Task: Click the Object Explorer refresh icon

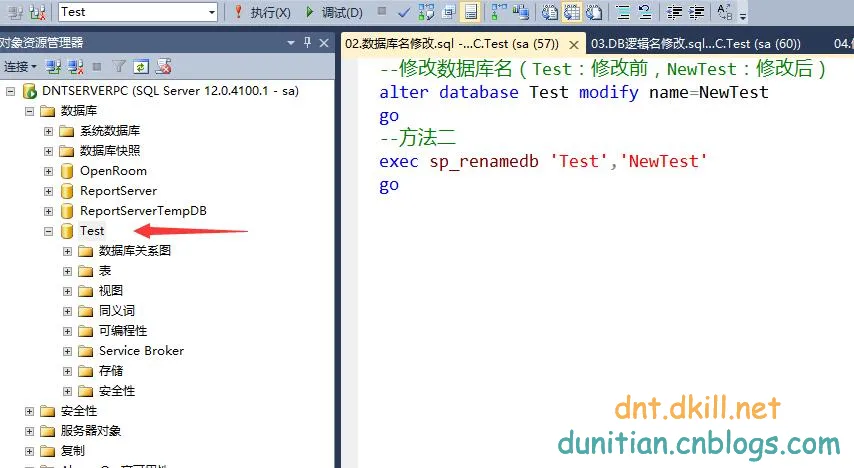Action: [141, 67]
